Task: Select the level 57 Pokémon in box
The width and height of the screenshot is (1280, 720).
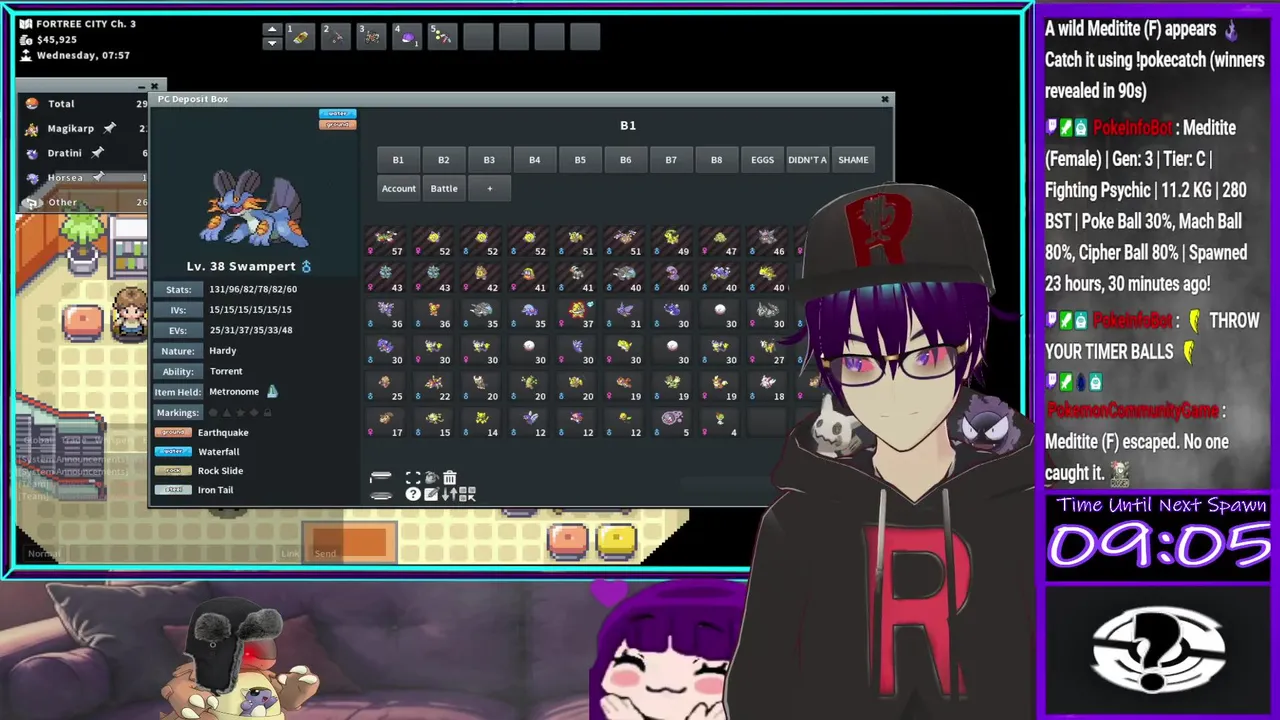Action: point(386,241)
